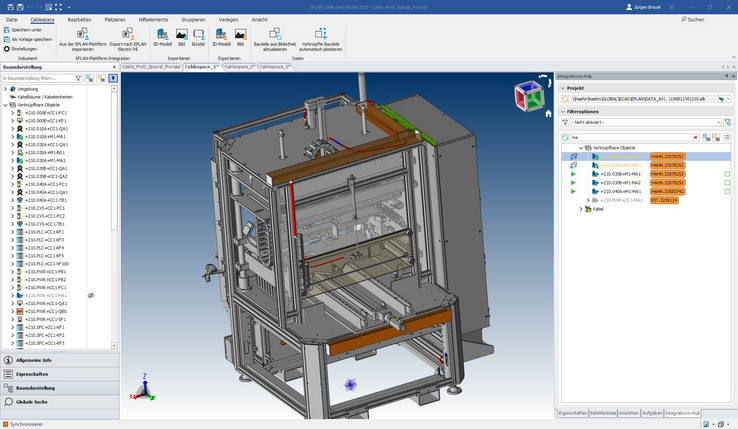Click the Bündel import icon
The width and height of the screenshot is (738, 429).
coord(198,34)
